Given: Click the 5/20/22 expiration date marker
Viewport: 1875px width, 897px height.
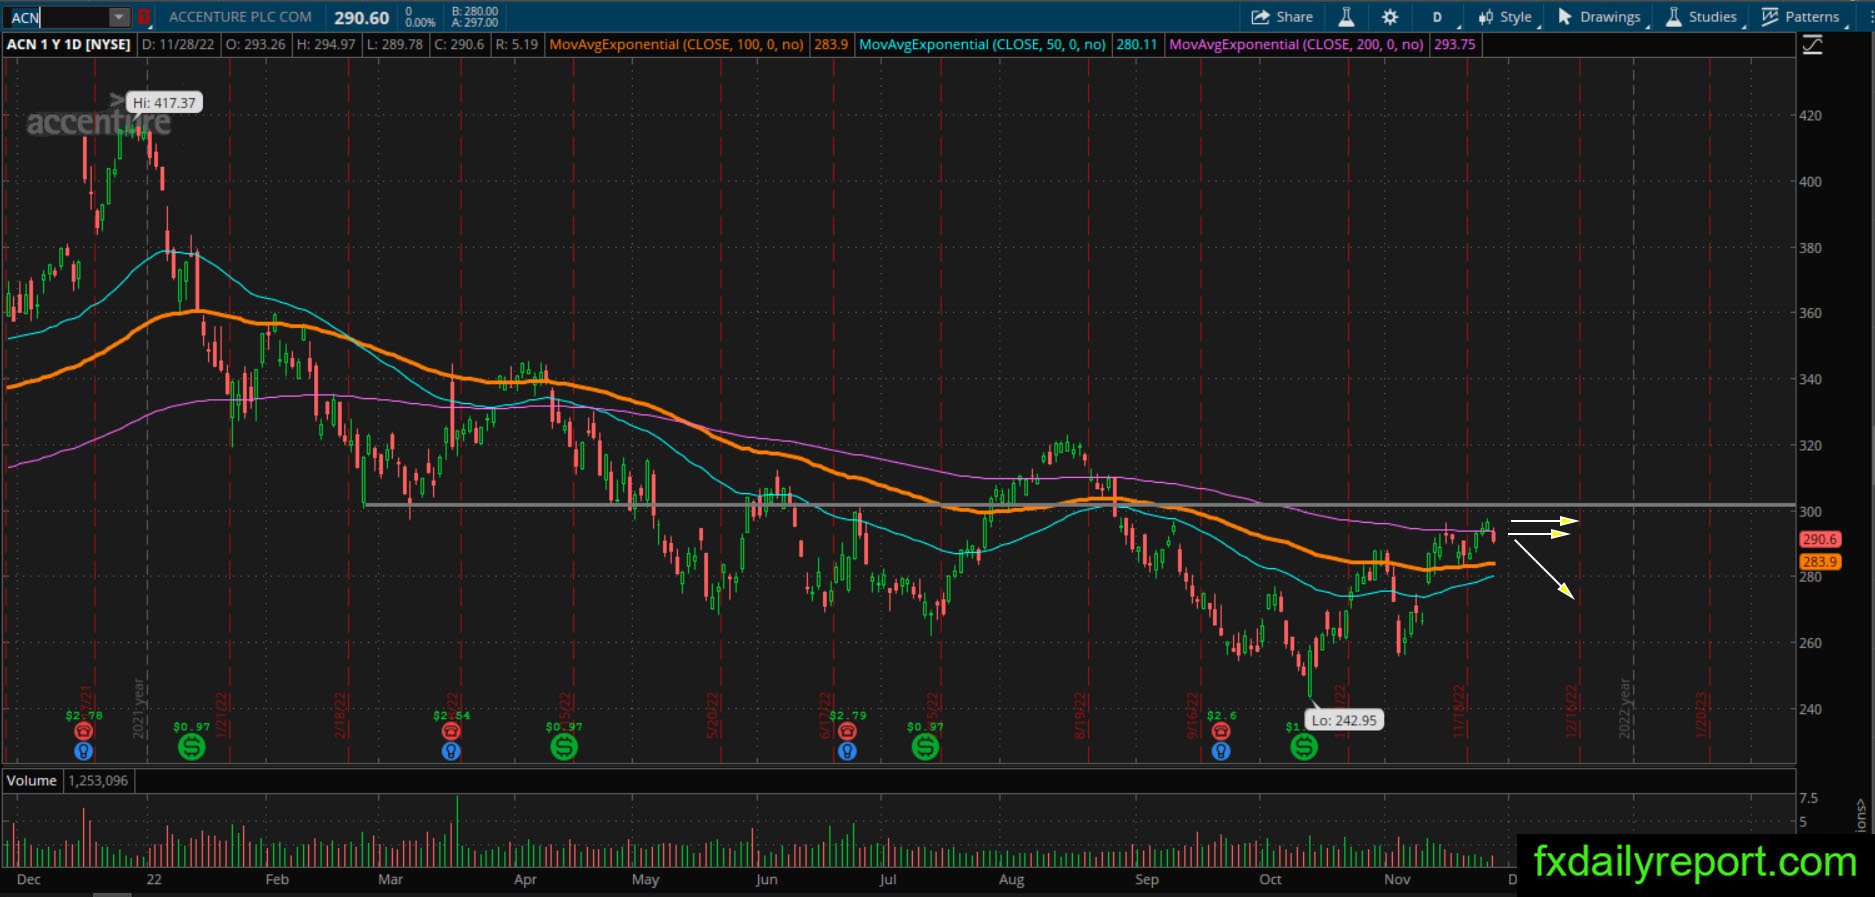Looking at the screenshot, I should (713, 714).
